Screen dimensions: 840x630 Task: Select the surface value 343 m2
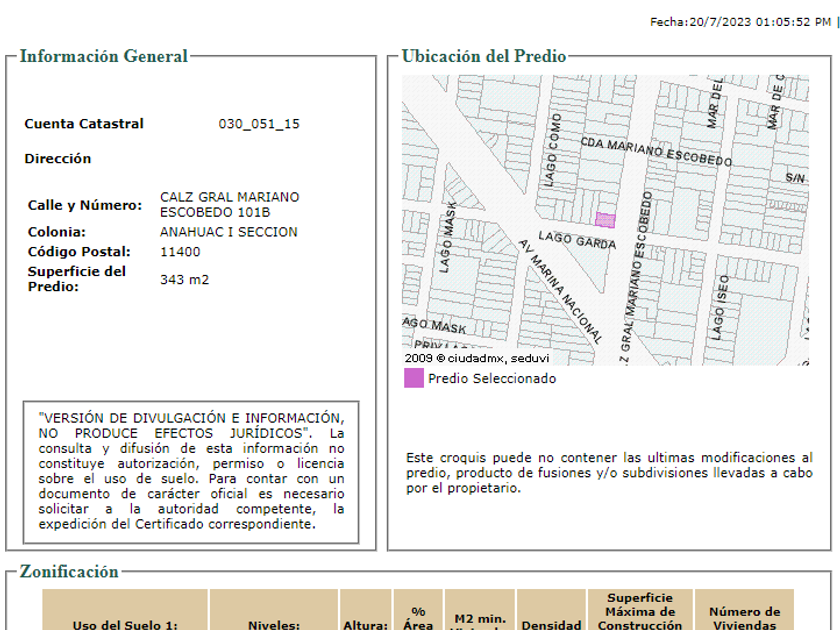[x=184, y=280]
